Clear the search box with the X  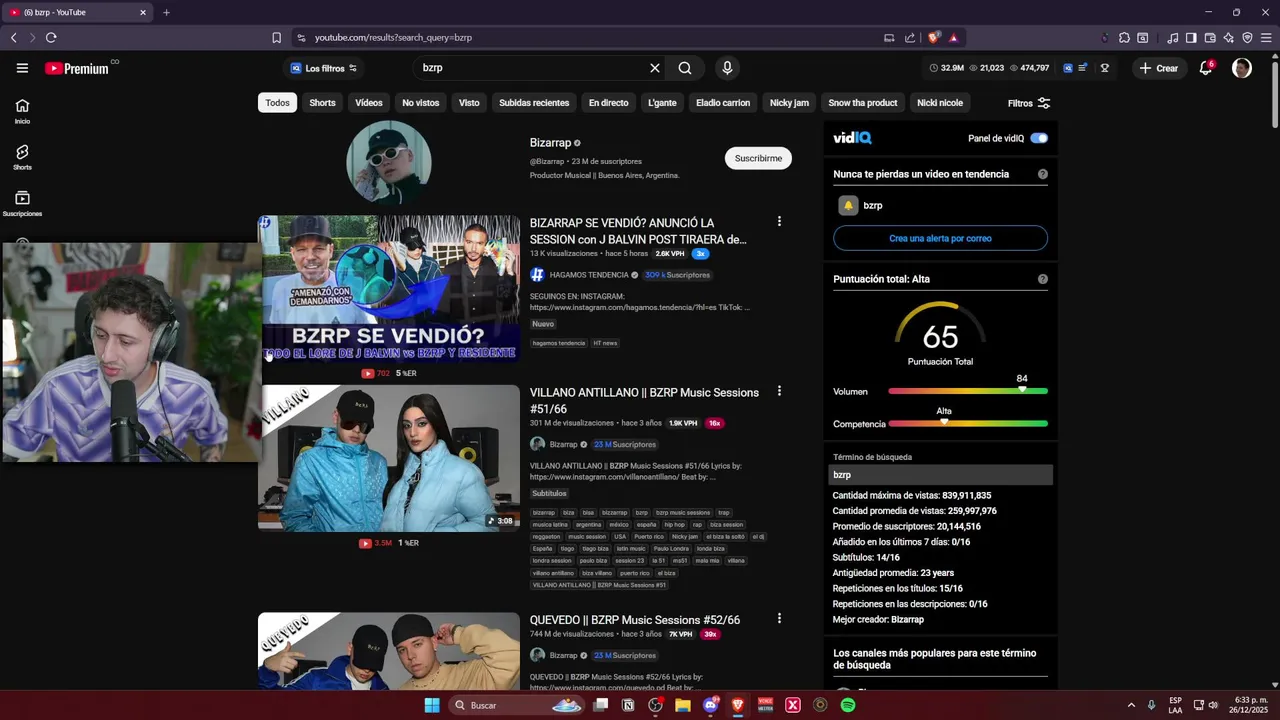[x=655, y=68]
